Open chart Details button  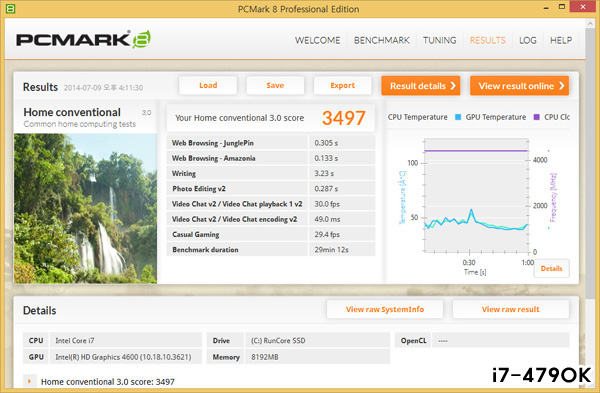coord(551,268)
